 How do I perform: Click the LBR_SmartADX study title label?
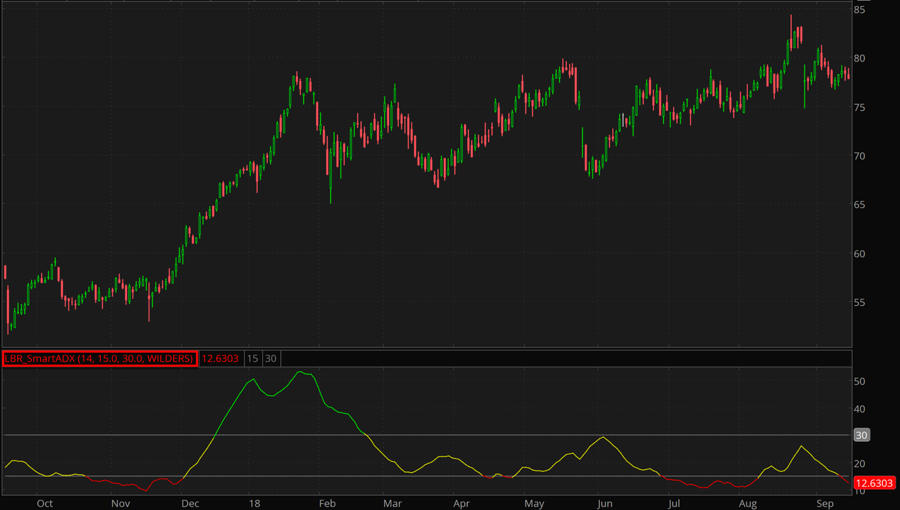tap(99, 358)
